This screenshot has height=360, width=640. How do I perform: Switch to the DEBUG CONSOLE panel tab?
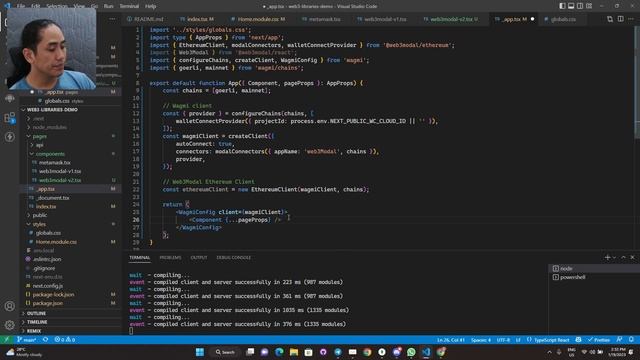pos(233,258)
